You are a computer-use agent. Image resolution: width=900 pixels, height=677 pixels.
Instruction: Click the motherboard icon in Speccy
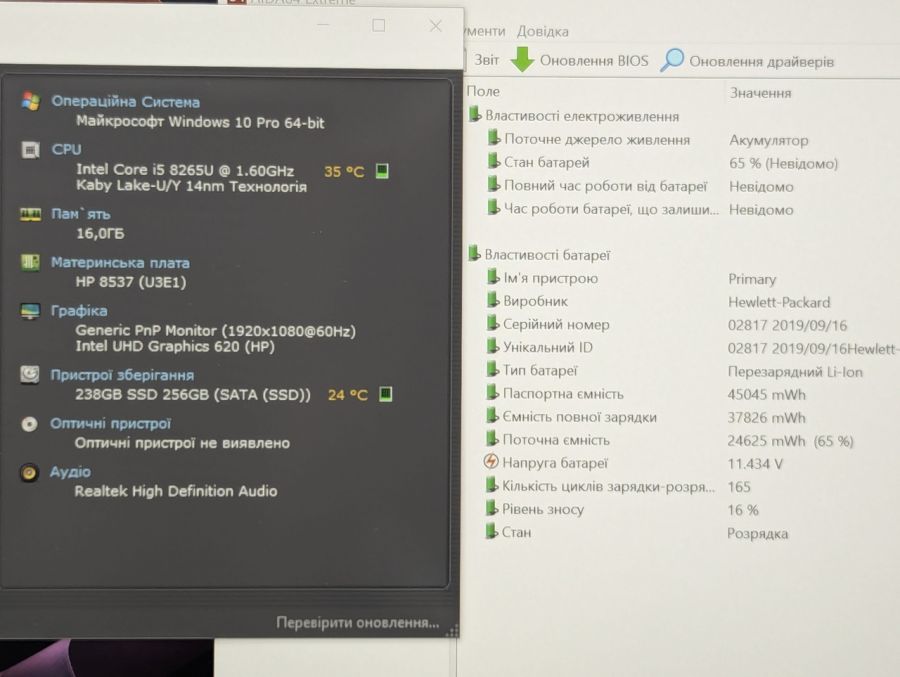30,263
